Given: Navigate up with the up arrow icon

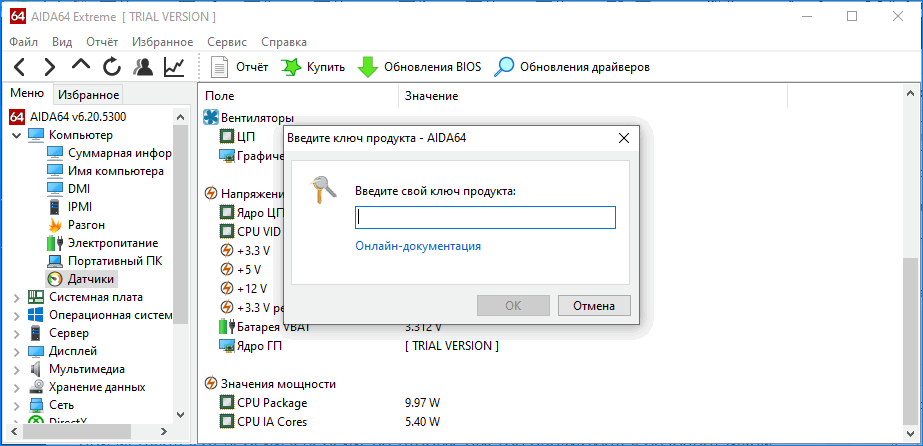Looking at the screenshot, I should click(x=81, y=65).
